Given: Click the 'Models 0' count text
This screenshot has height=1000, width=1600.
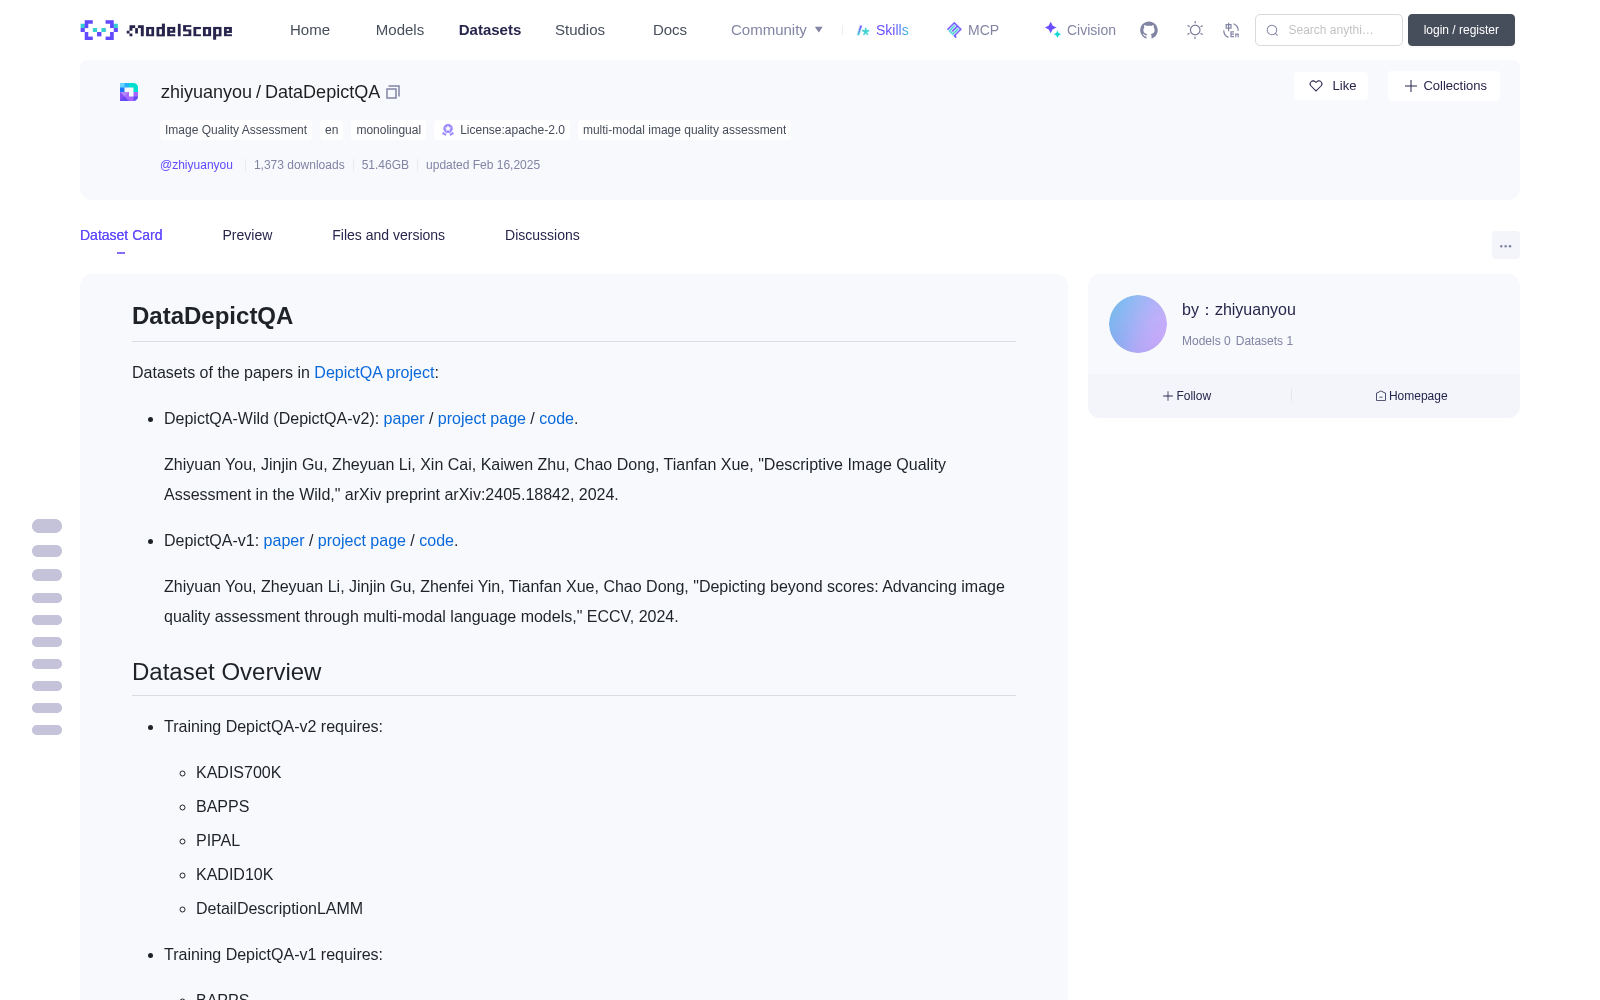Looking at the screenshot, I should [1206, 341].
